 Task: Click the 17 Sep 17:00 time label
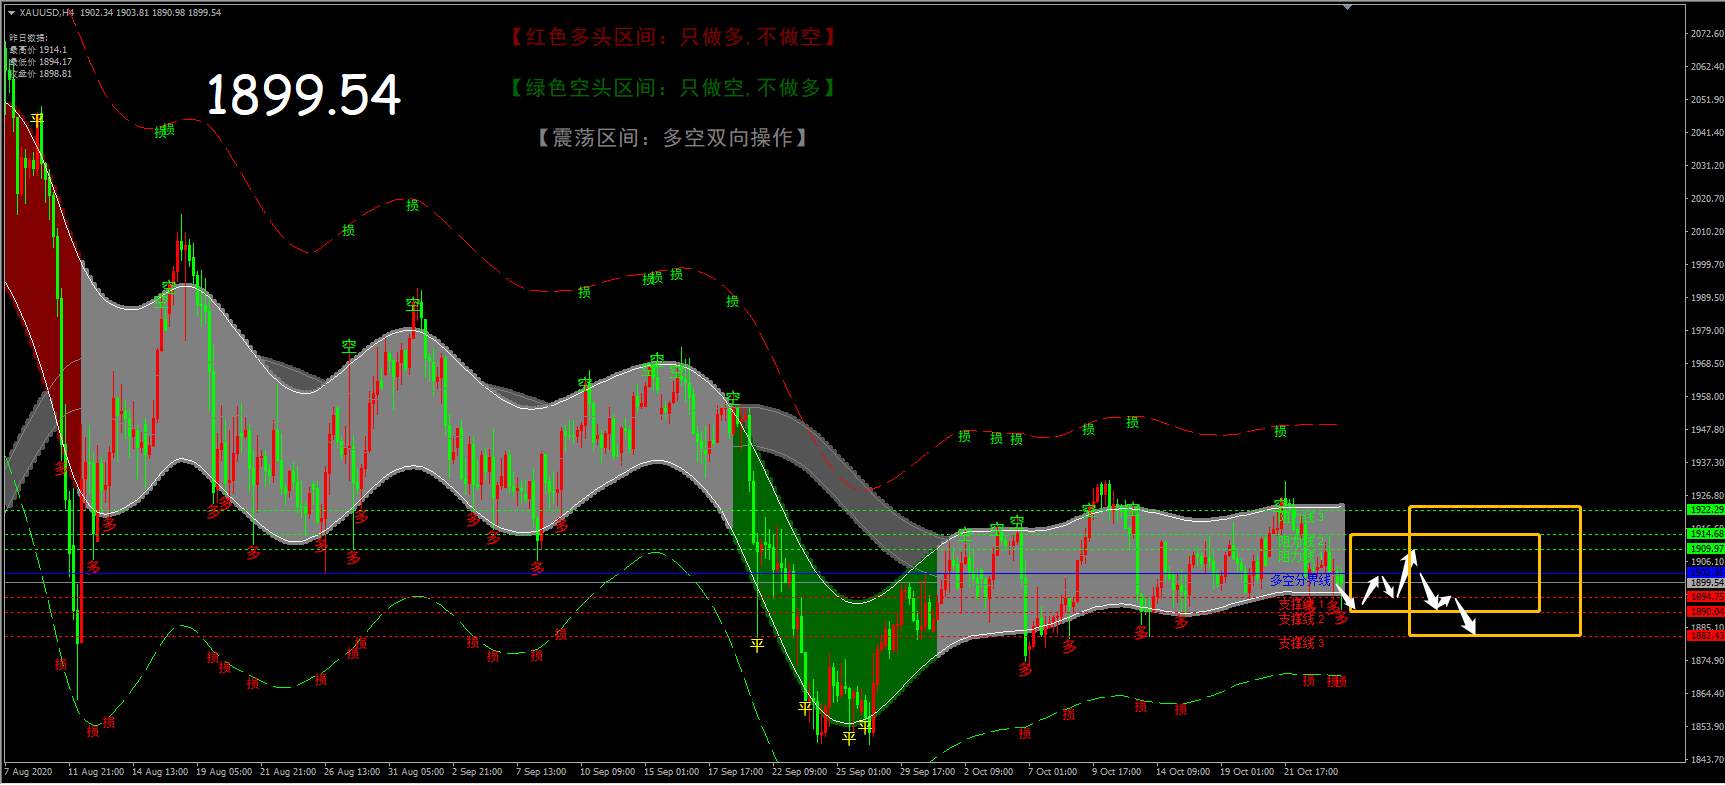[736, 772]
